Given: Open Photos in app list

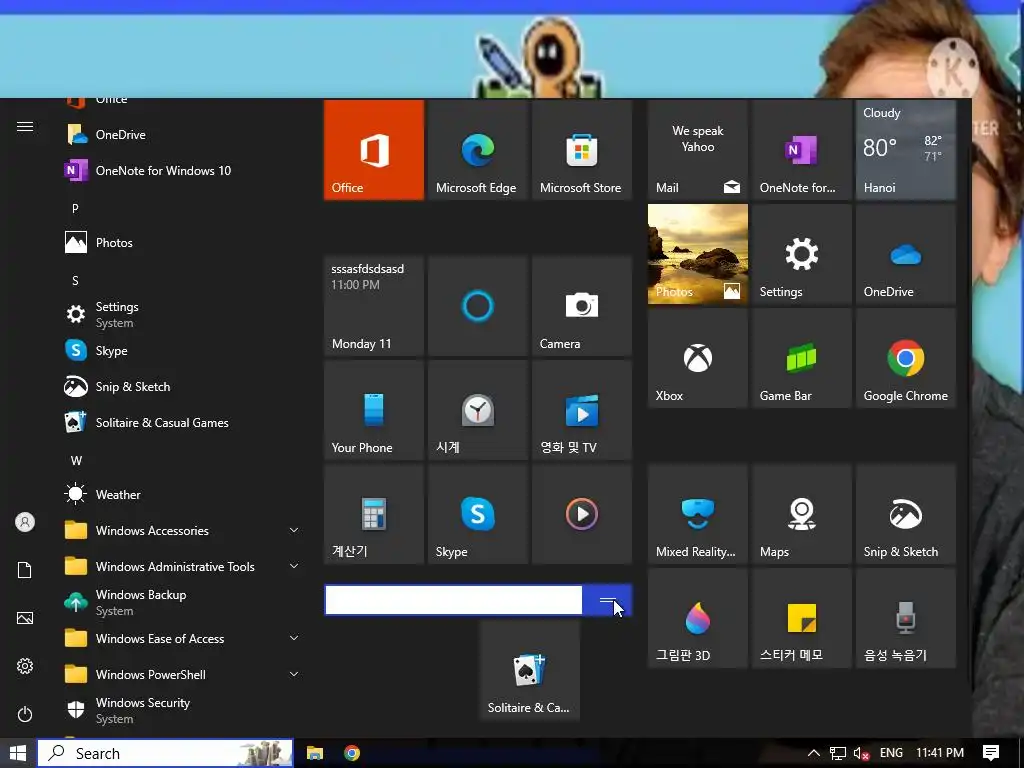Looking at the screenshot, I should pos(182,242).
